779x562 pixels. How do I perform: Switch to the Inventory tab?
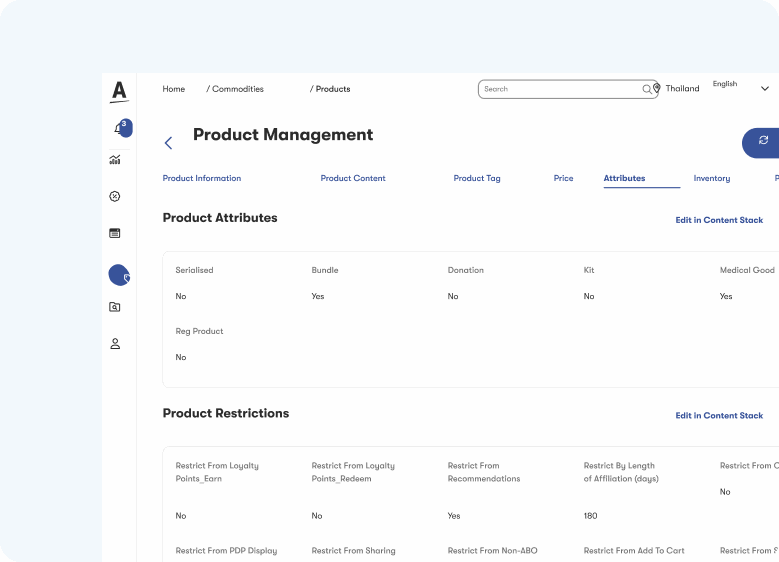tap(712, 178)
